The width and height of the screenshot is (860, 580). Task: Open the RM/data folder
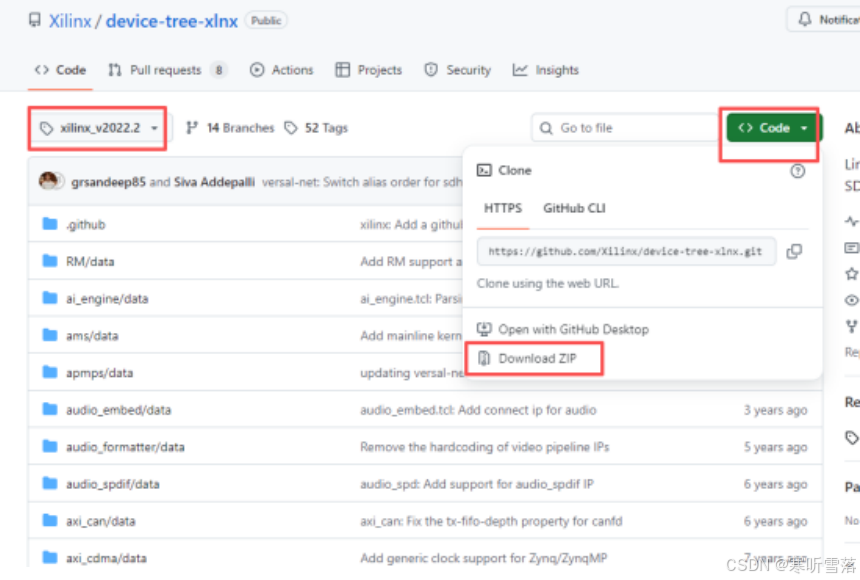90,262
